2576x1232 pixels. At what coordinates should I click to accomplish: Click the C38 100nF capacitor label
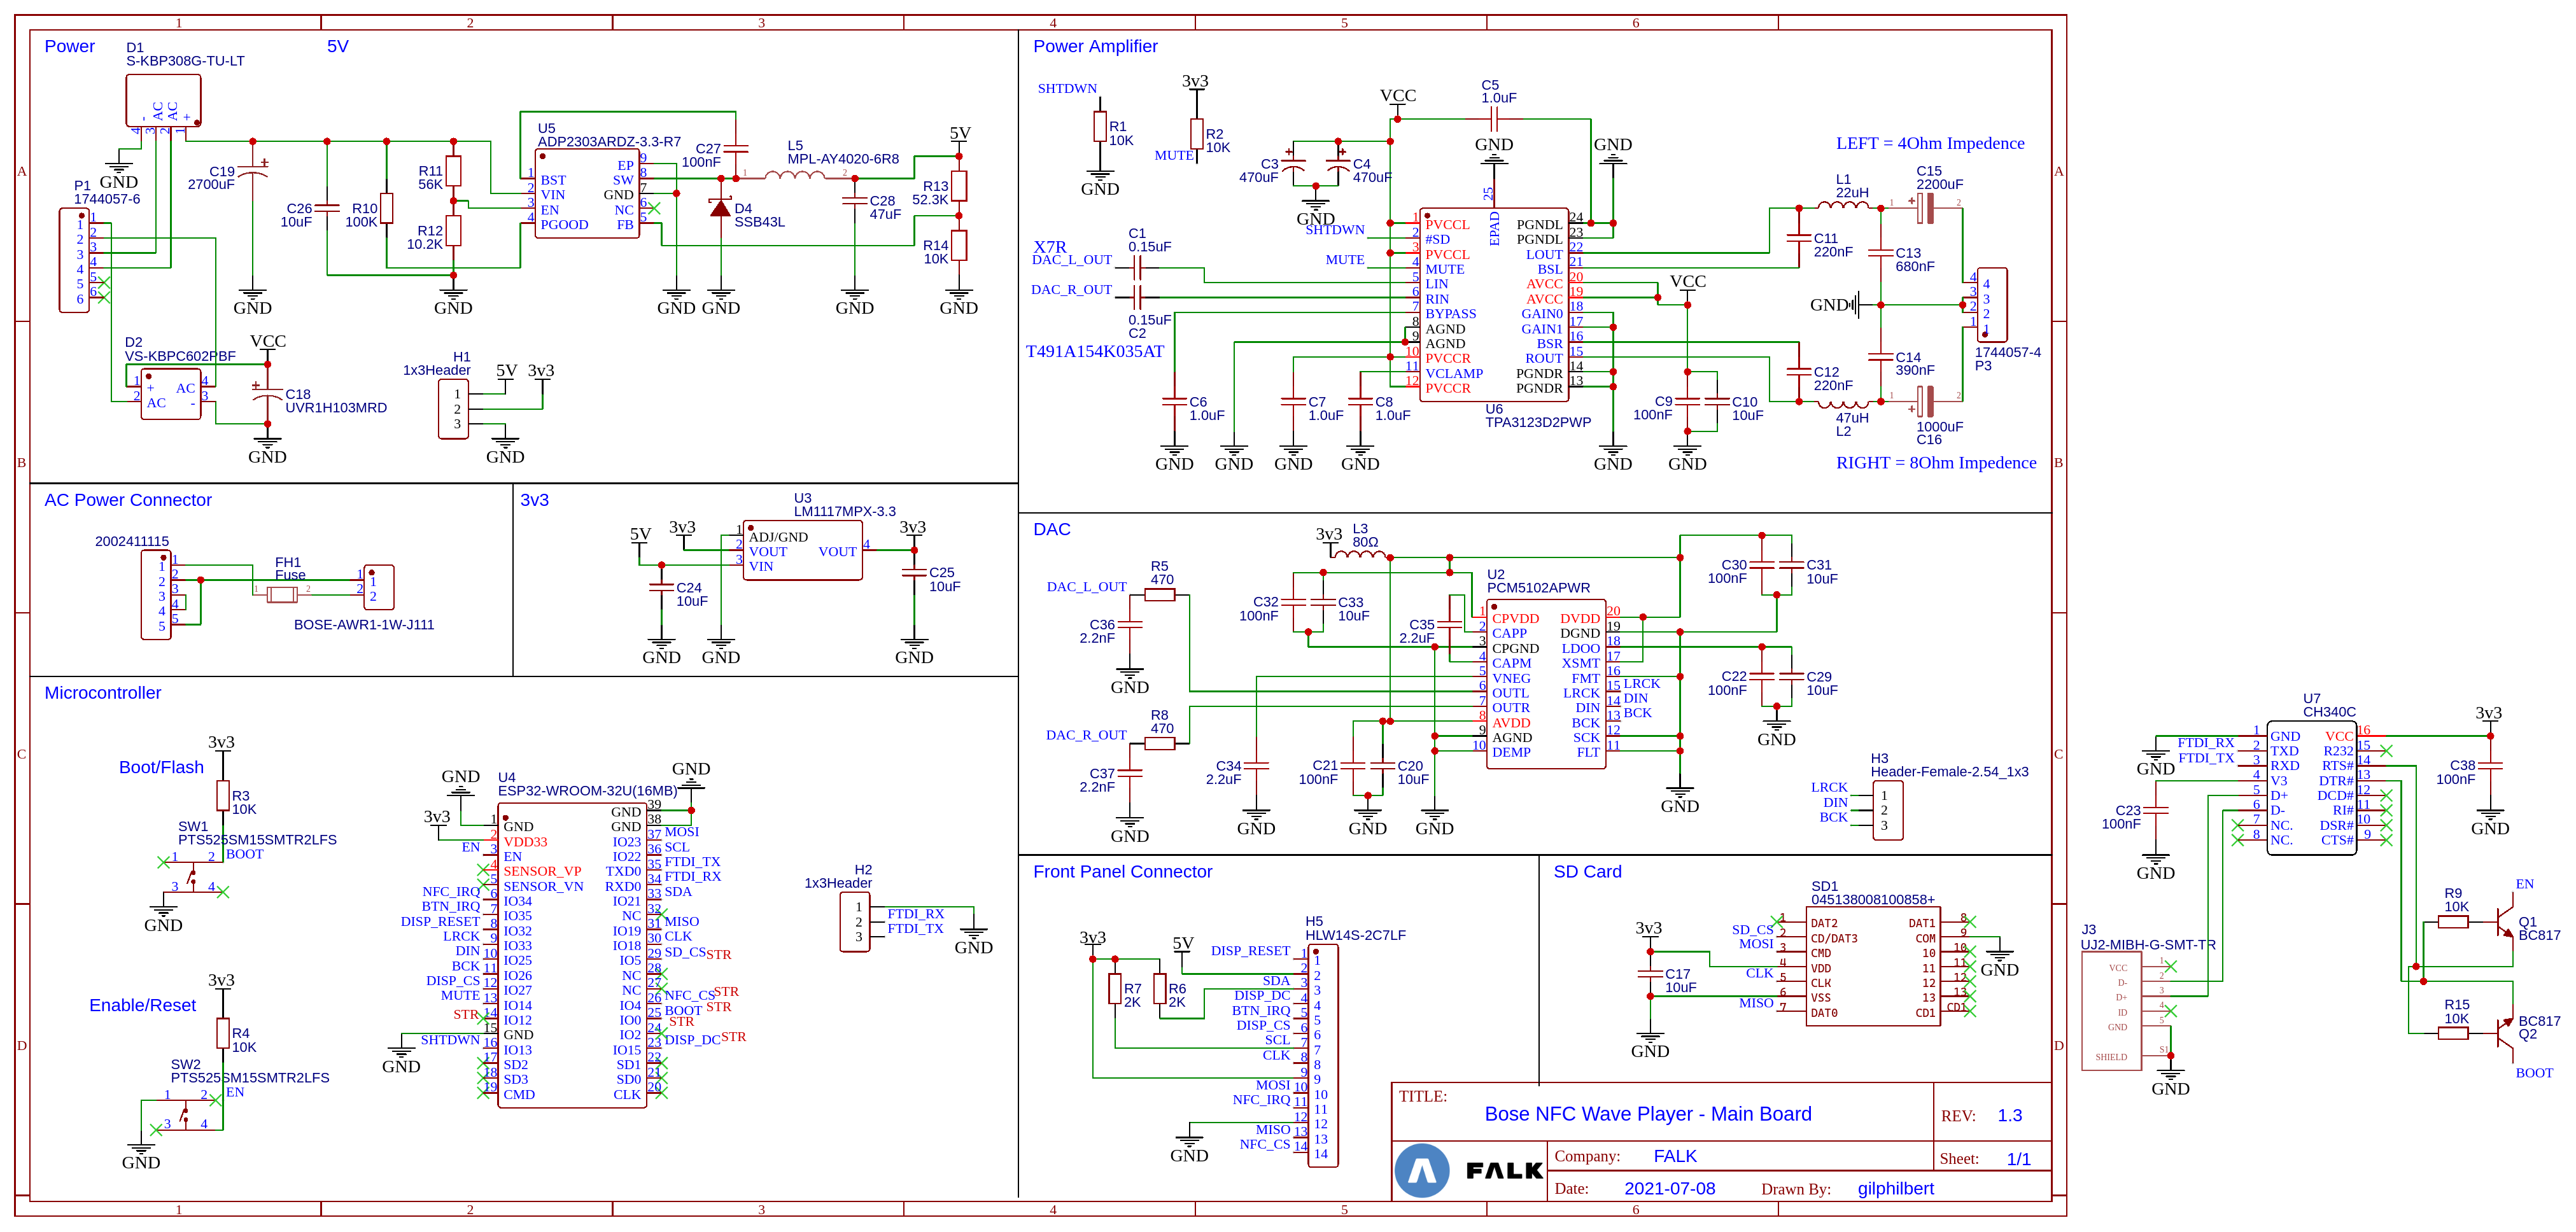2455,772
